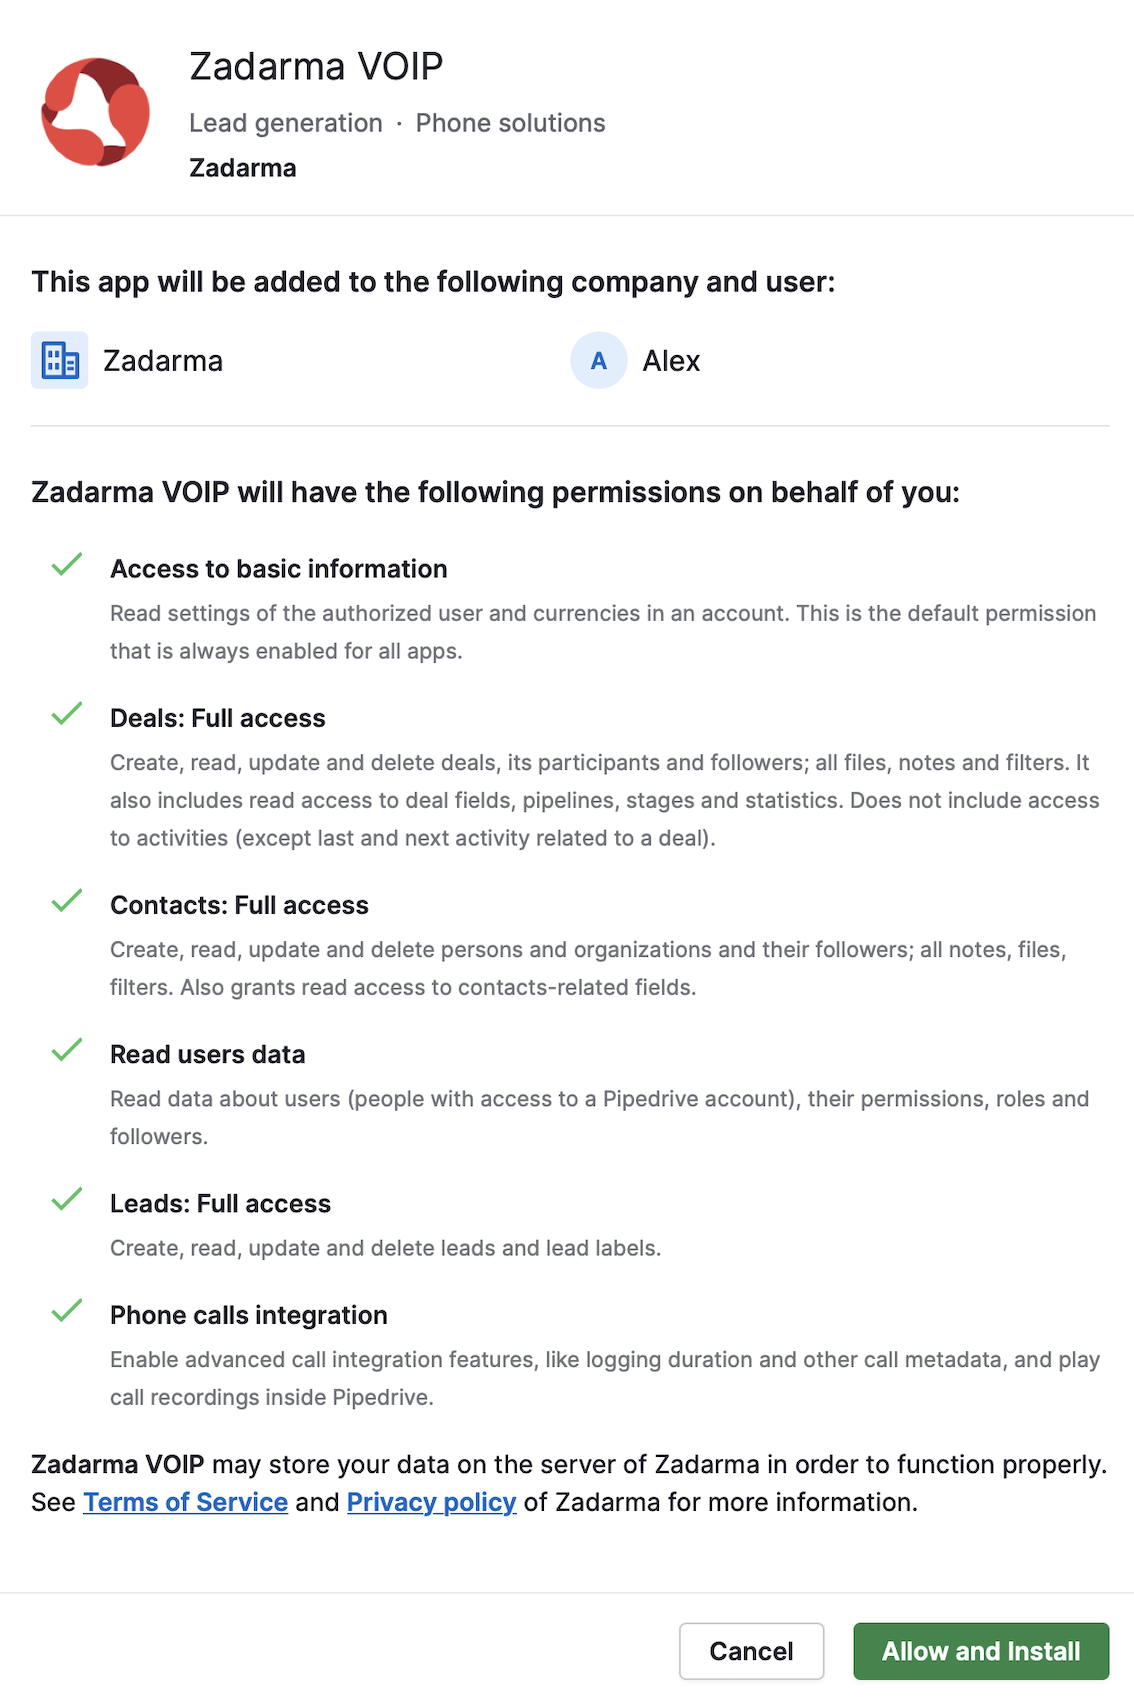Click the checkmark beside Read users data
The height and width of the screenshot is (1700, 1134).
(x=67, y=1050)
